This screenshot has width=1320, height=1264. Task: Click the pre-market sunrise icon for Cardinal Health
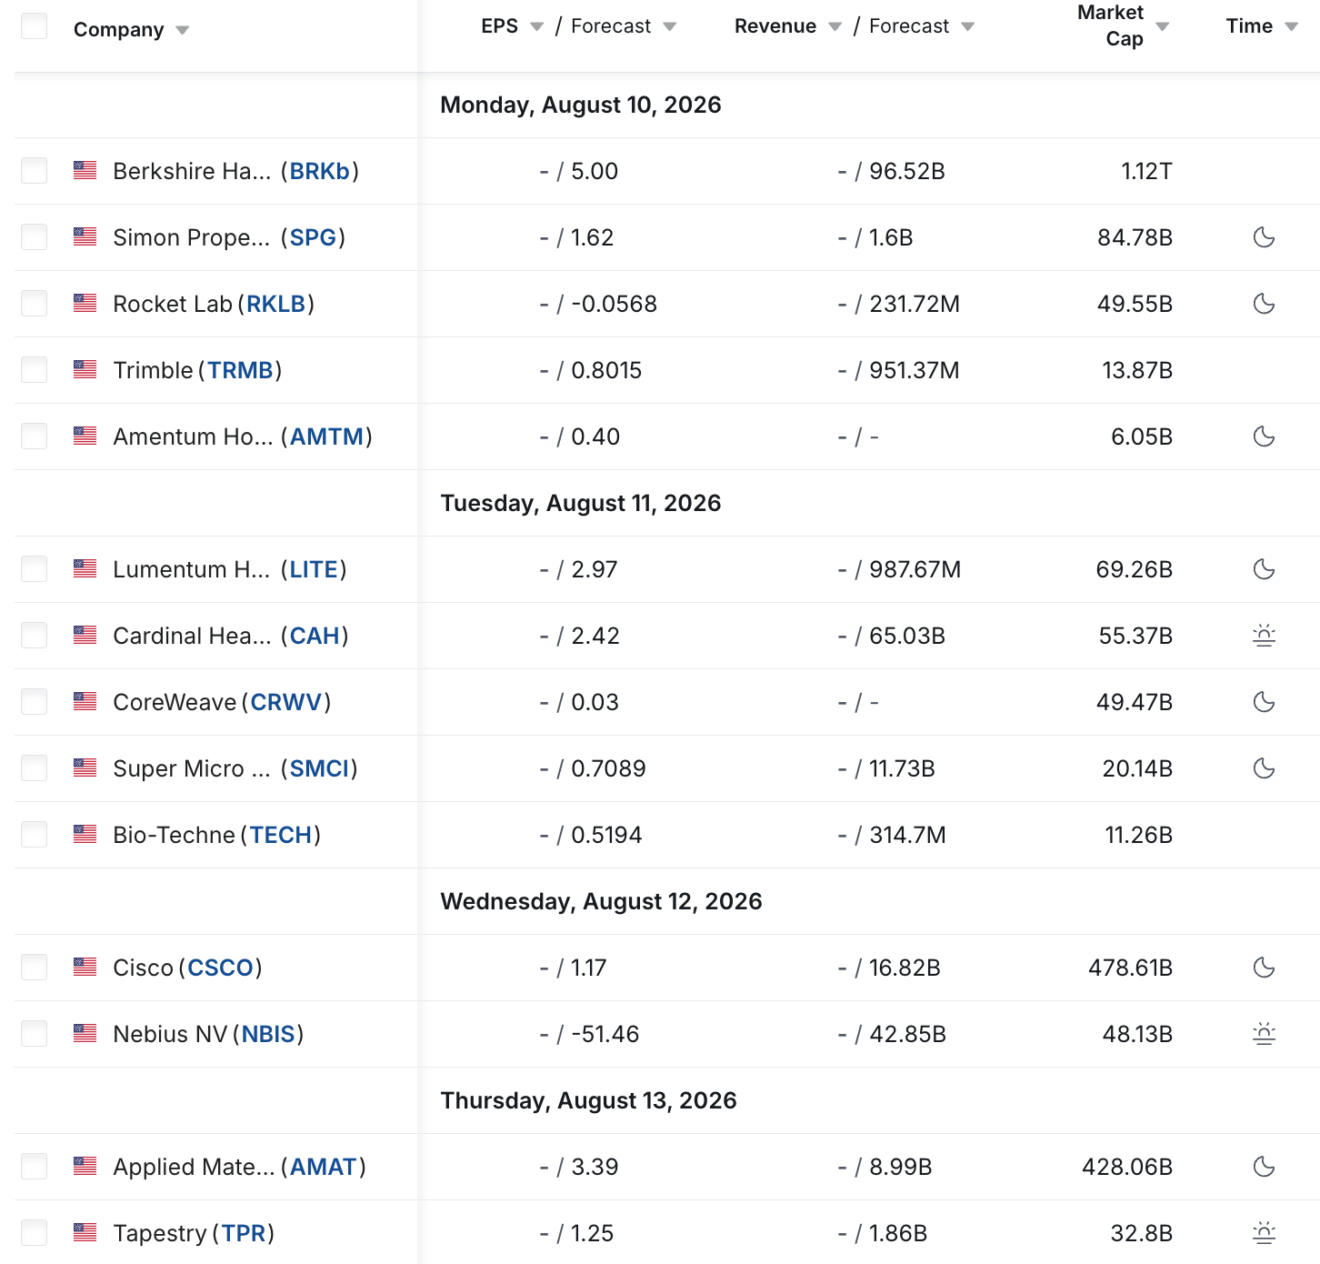click(x=1264, y=635)
